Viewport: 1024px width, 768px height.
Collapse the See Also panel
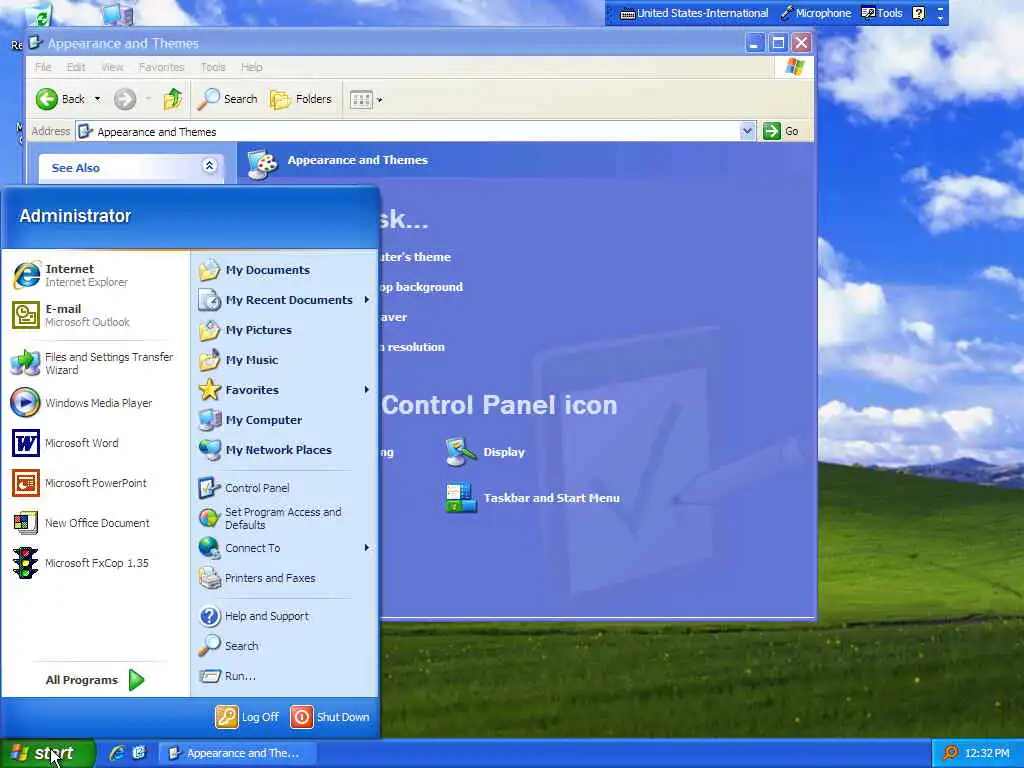209,166
